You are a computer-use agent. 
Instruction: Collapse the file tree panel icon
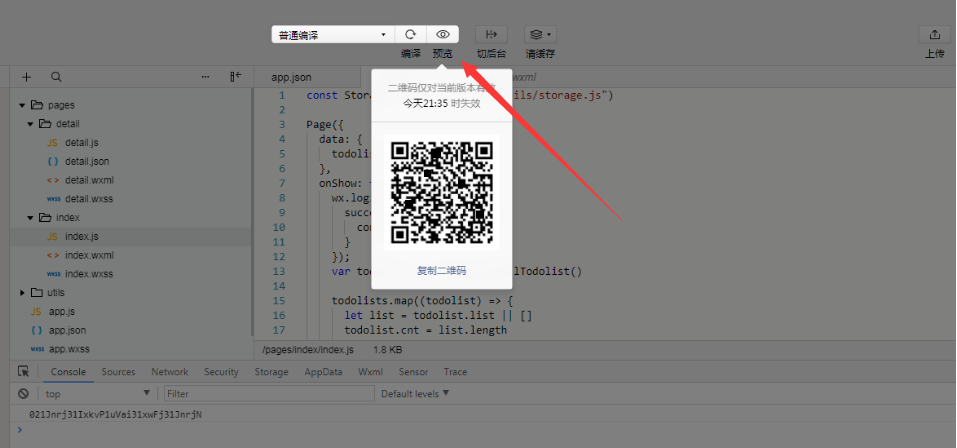[x=236, y=77]
